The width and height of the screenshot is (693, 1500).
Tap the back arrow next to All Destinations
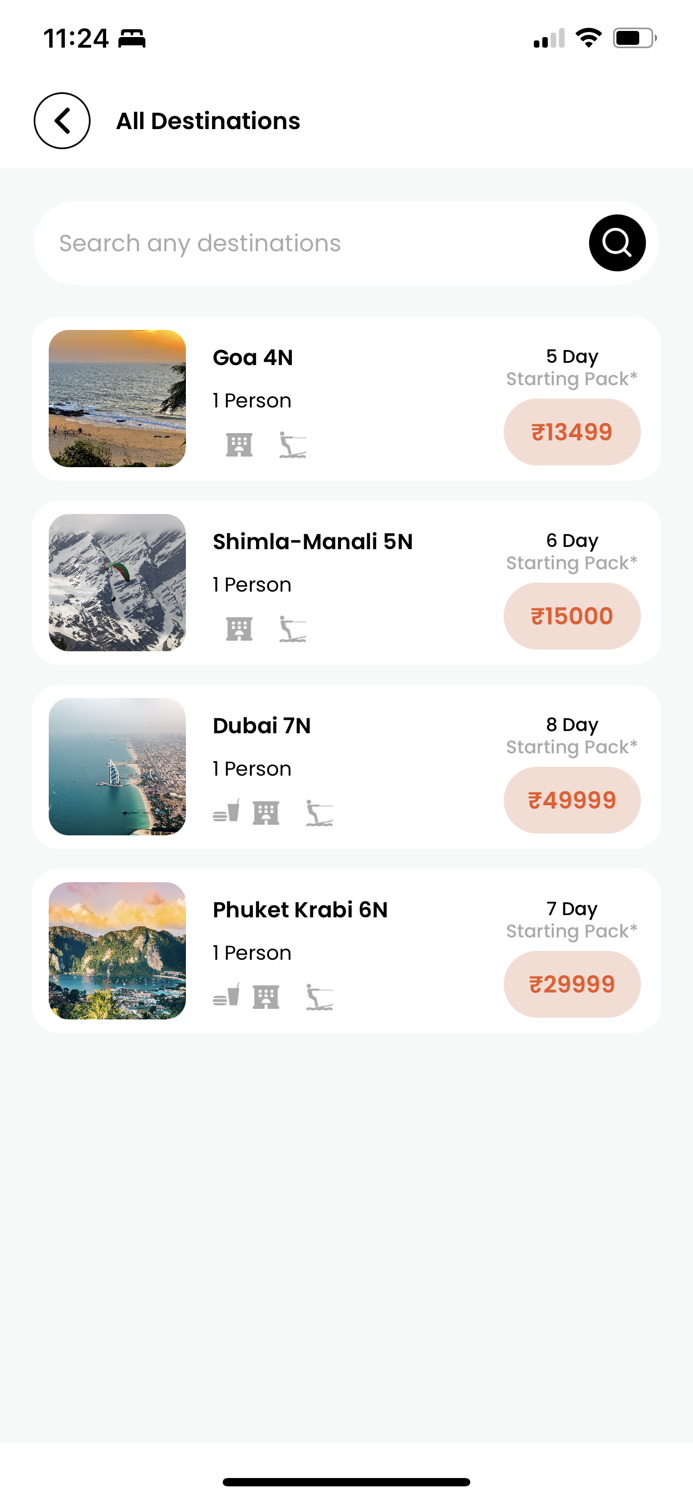point(62,120)
